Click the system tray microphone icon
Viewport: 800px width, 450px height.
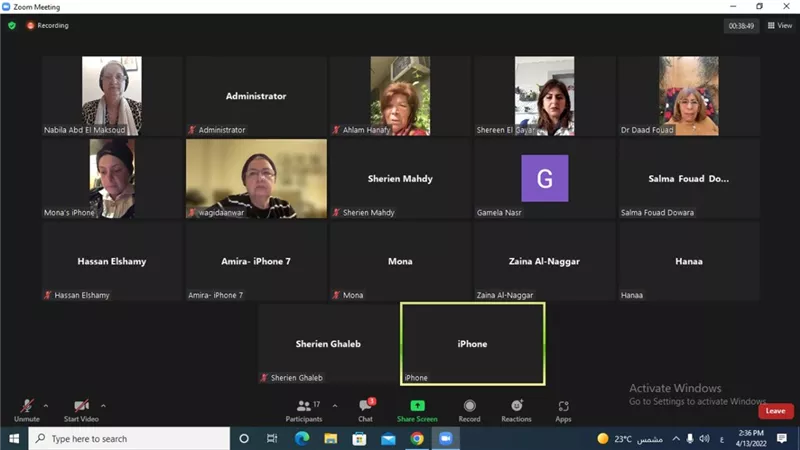pyautogui.click(x=690, y=439)
